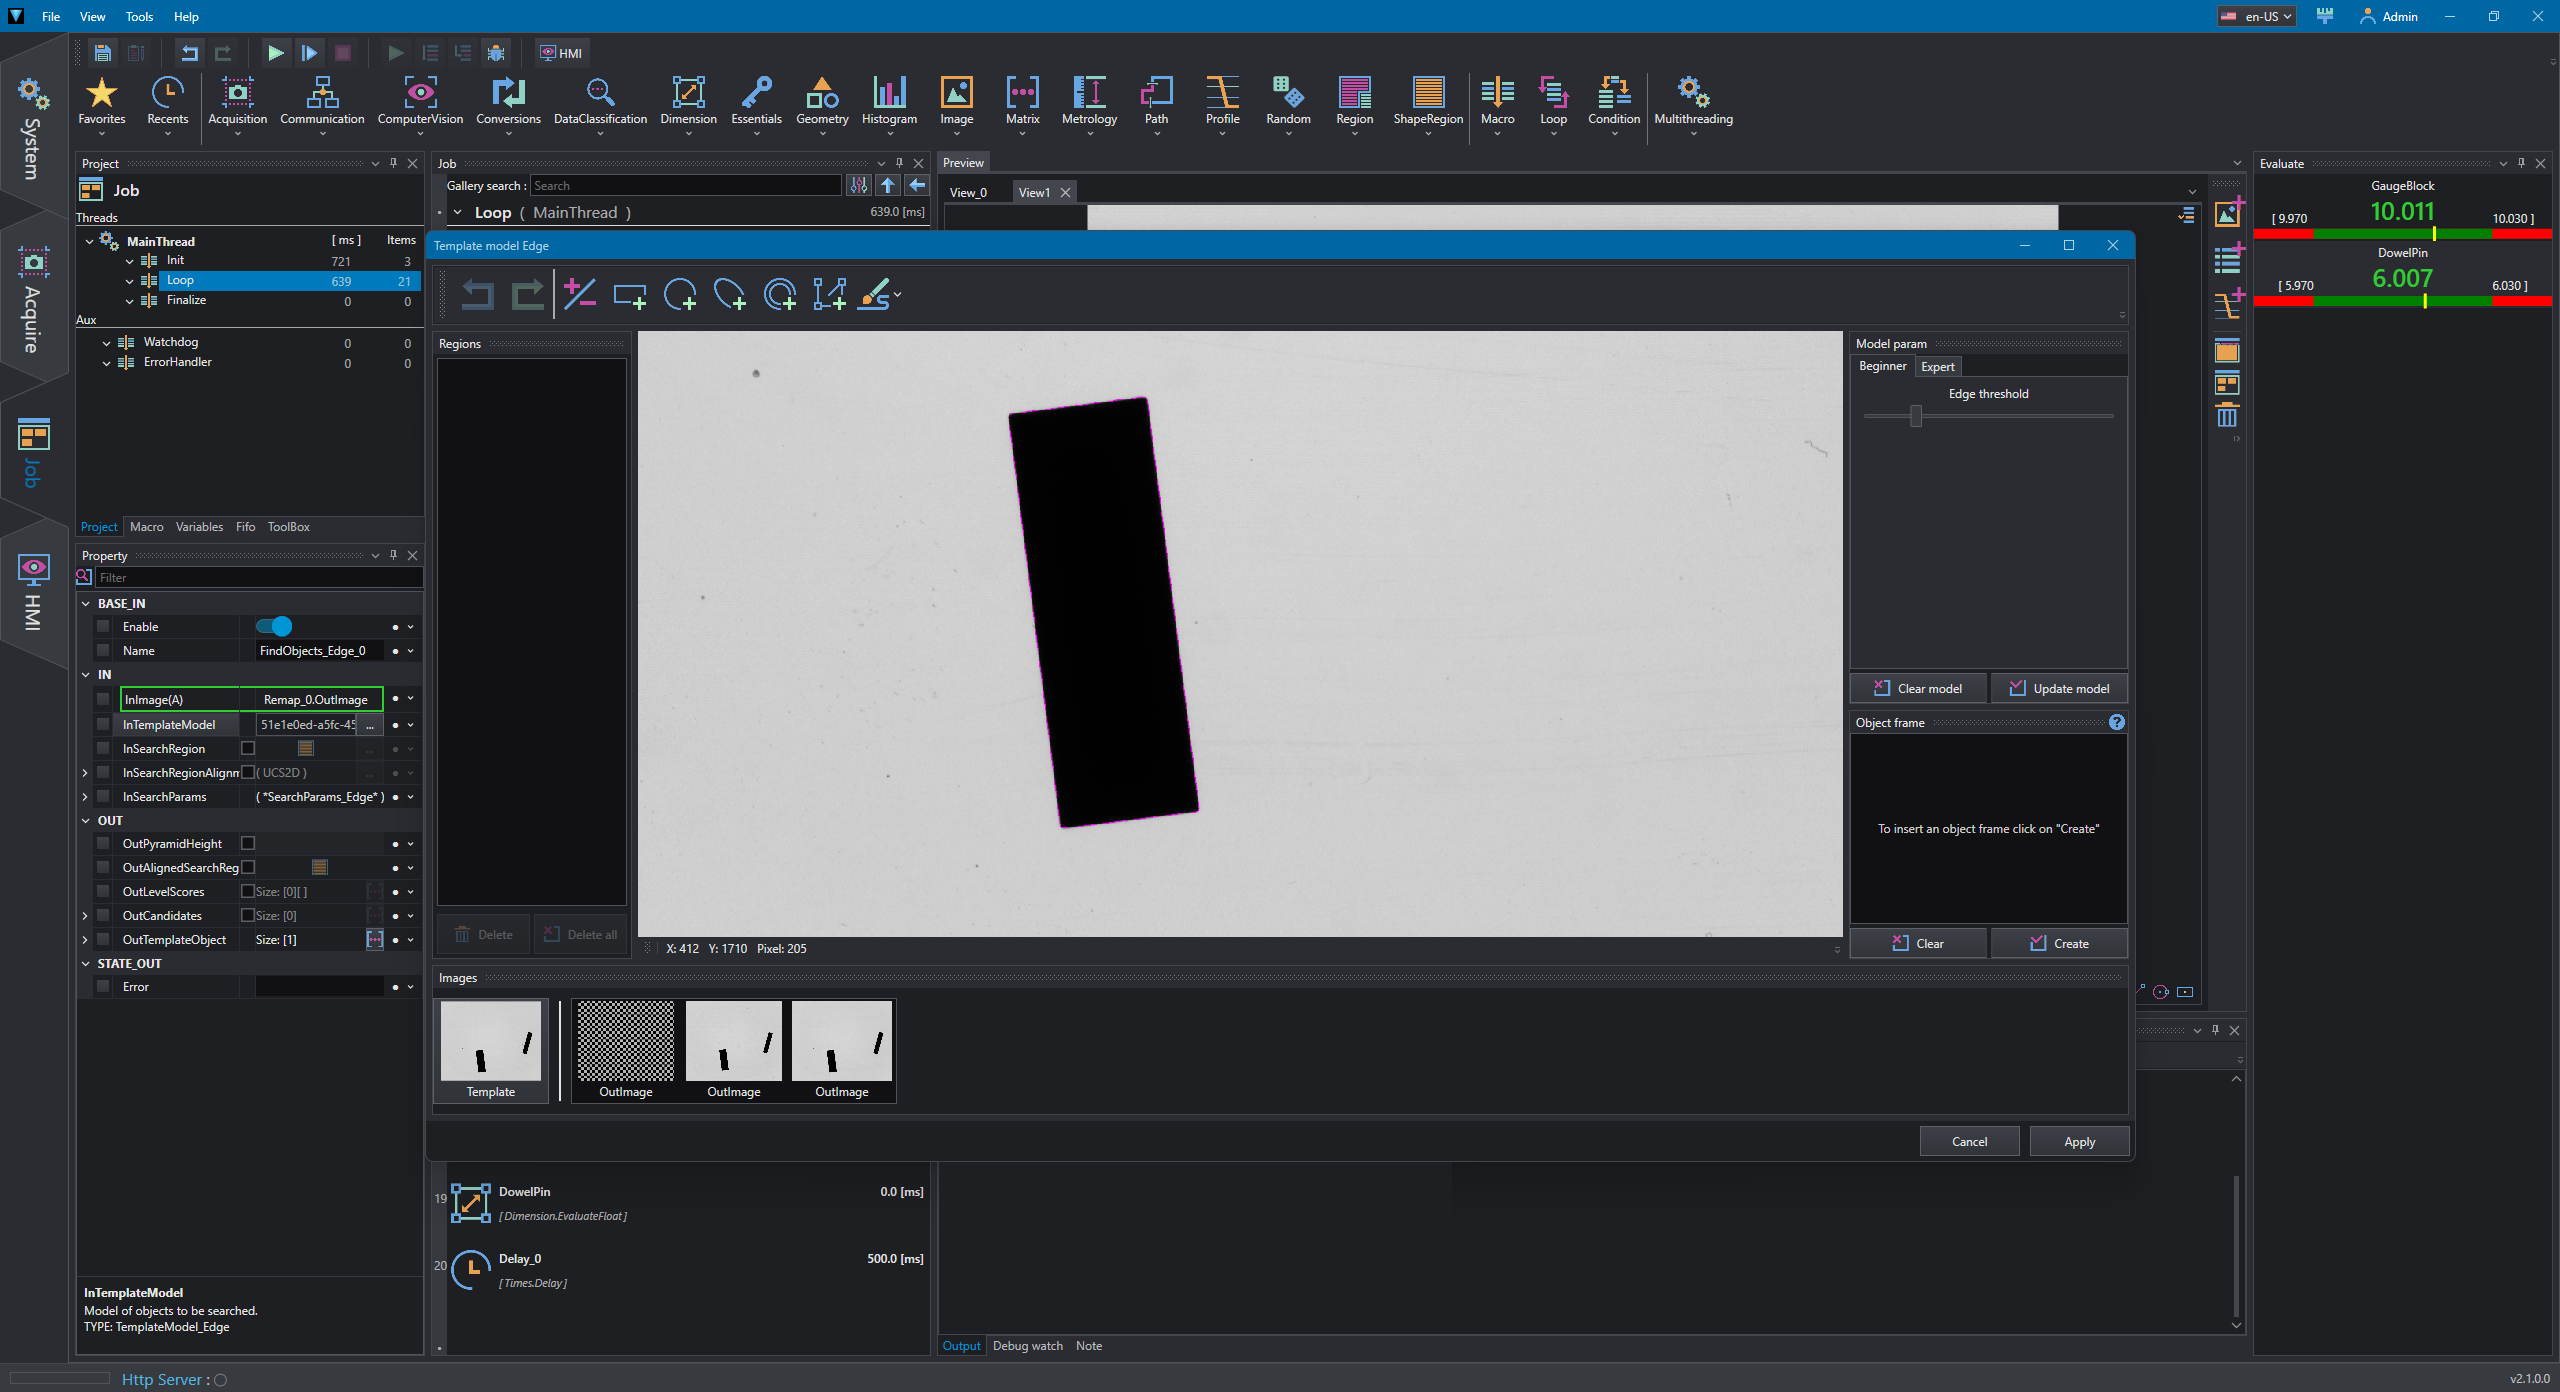Check the OutPyramidHeight checkbox
Image resolution: width=2560 pixels, height=1392 pixels.
pos(248,843)
